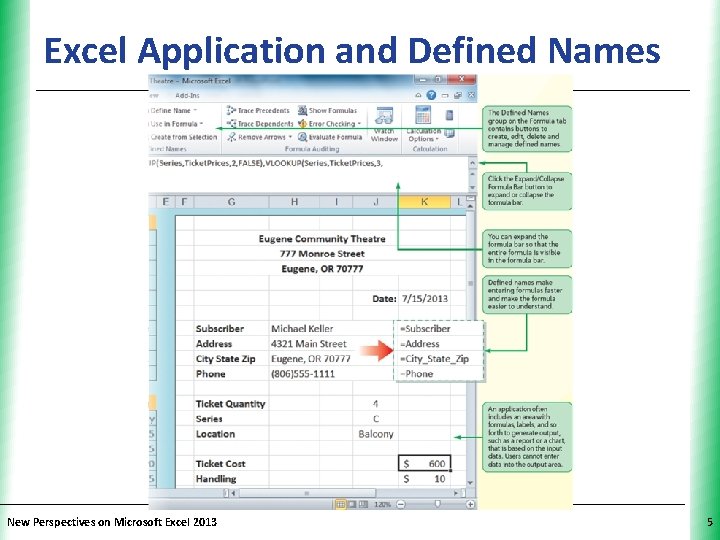Select column J header
The image size is (720, 540).
click(x=376, y=202)
